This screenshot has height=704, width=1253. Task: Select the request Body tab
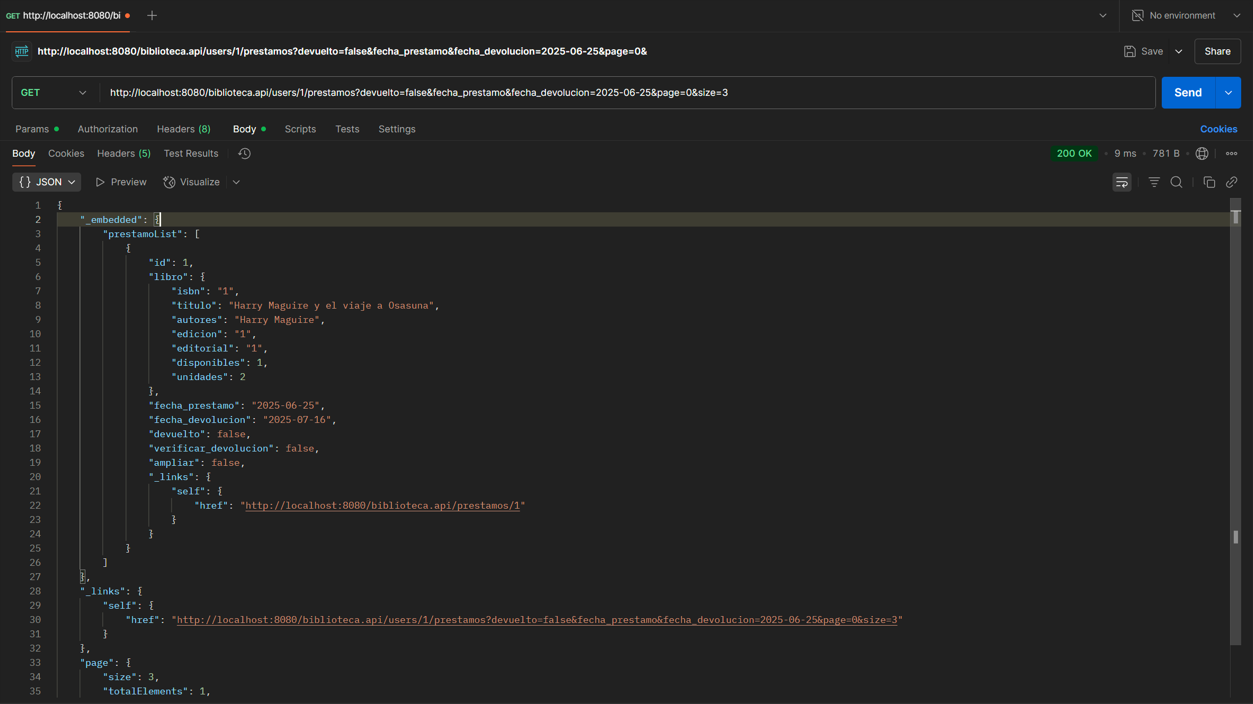pyautogui.click(x=249, y=129)
